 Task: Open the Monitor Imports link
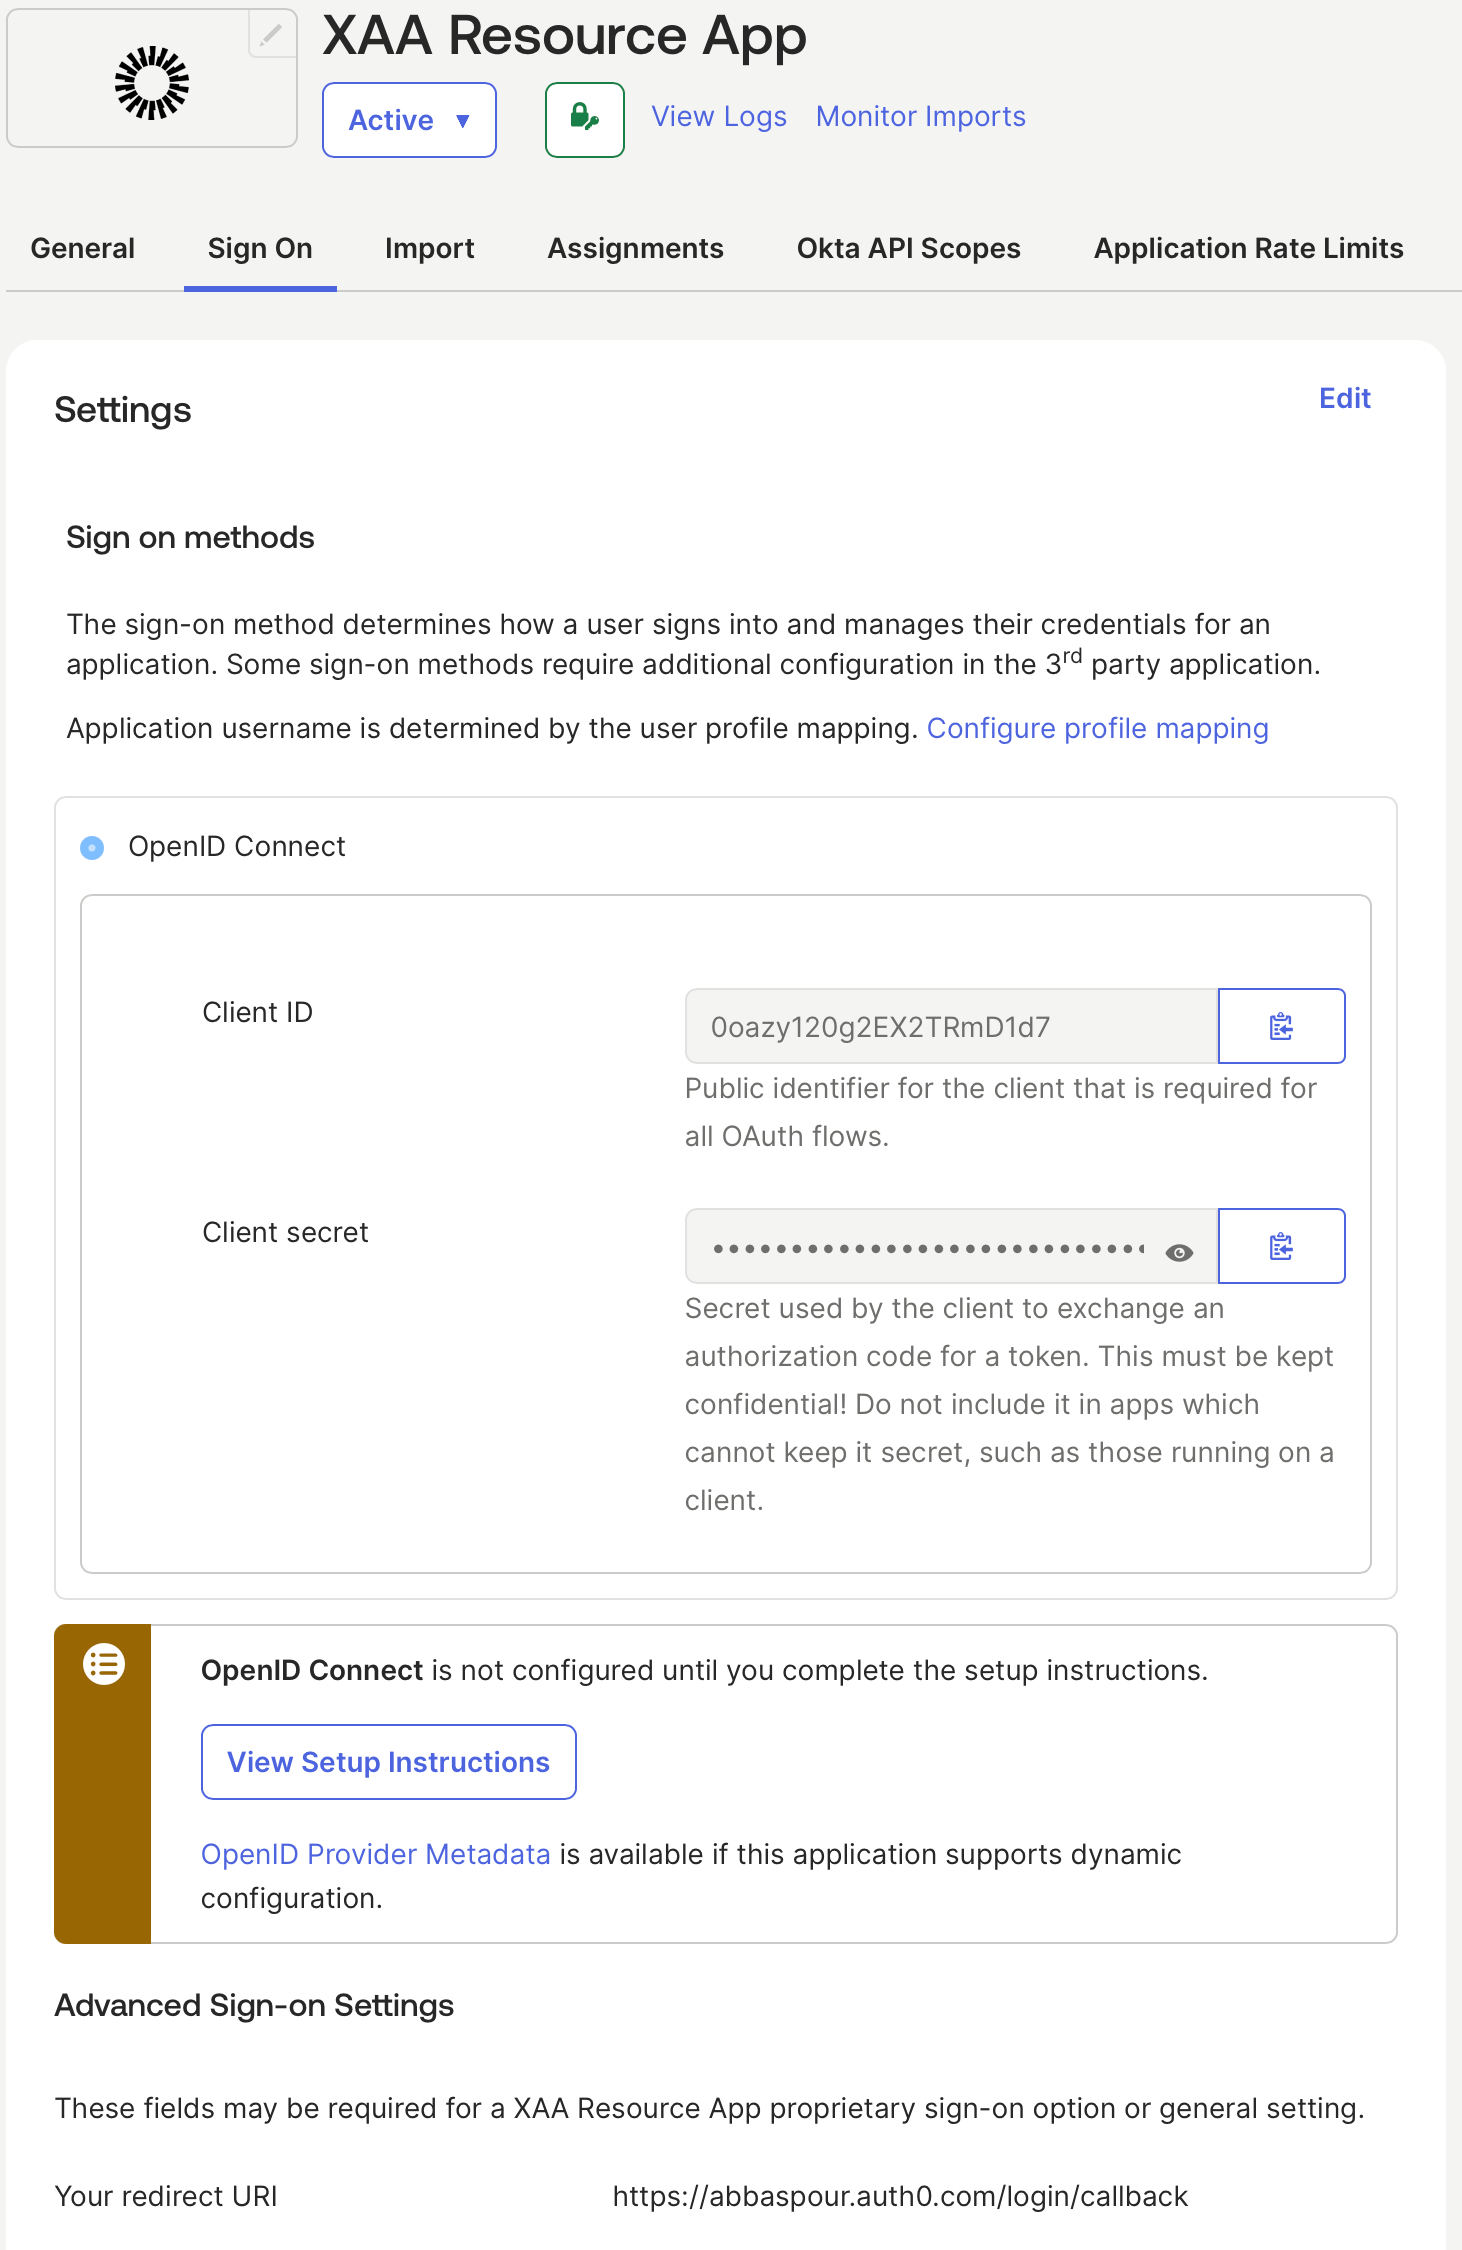coord(921,117)
